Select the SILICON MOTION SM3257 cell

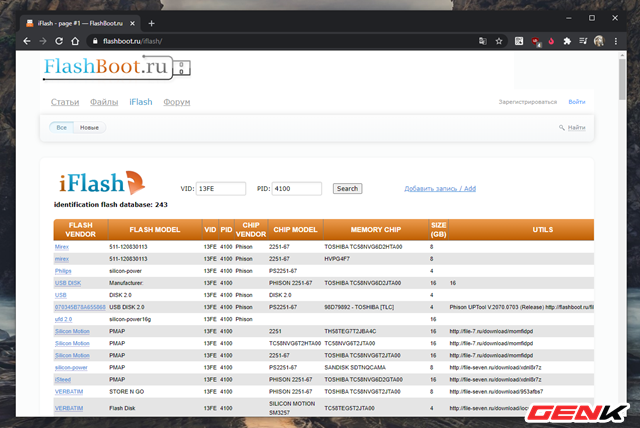[x=292, y=408]
